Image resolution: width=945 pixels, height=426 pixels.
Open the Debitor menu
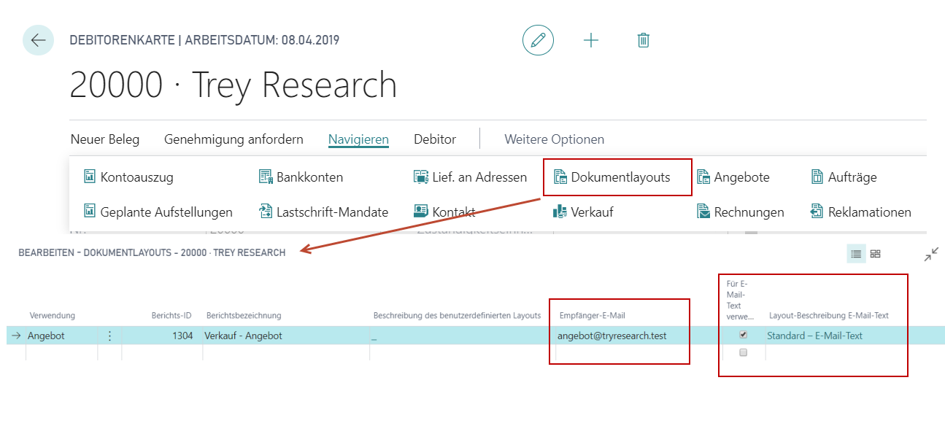pyautogui.click(x=435, y=140)
